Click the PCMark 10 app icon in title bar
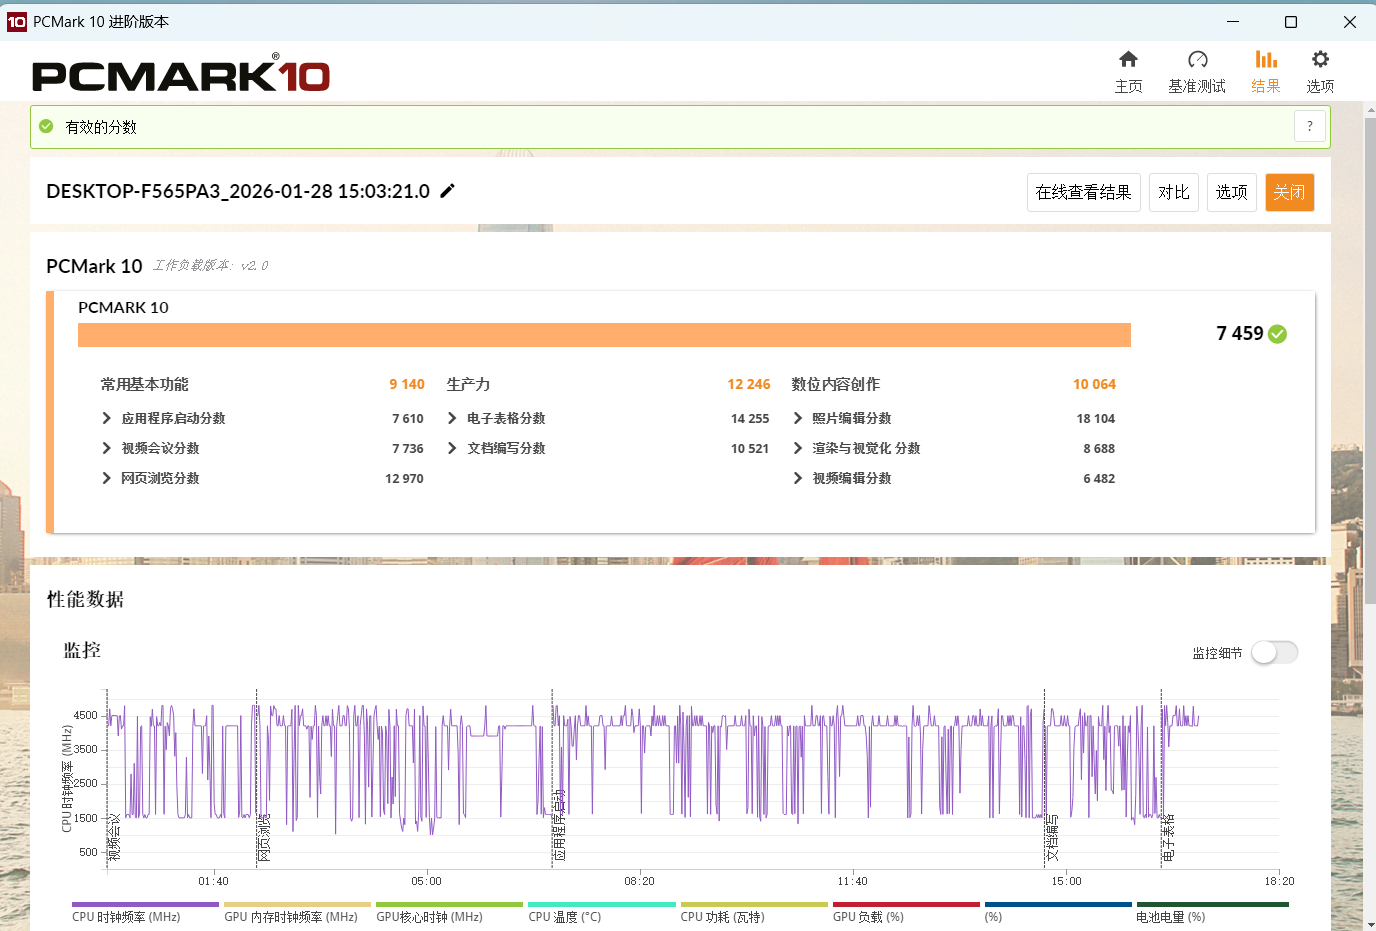 coord(17,22)
